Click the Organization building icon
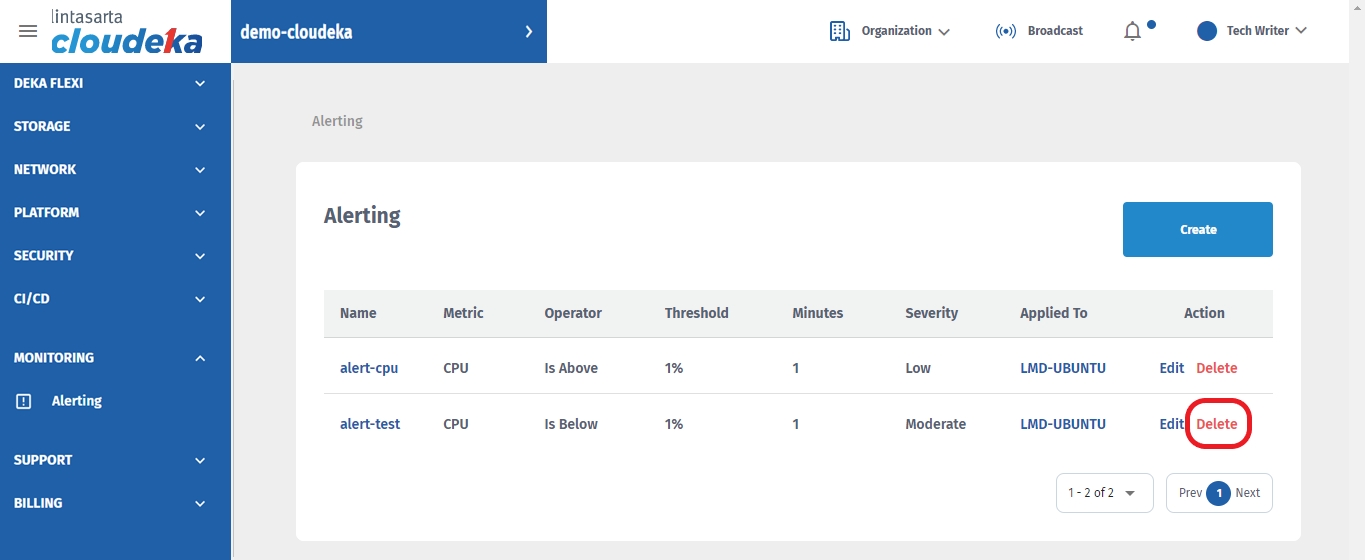The height and width of the screenshot is (560, 1366). pos(839,31)
